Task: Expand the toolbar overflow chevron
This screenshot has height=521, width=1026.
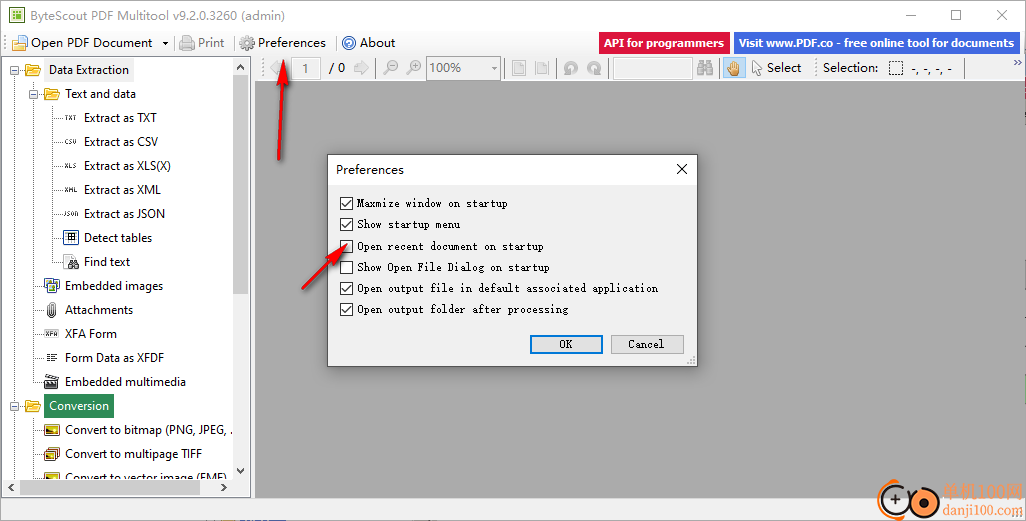Action: tap(1017, 63)
